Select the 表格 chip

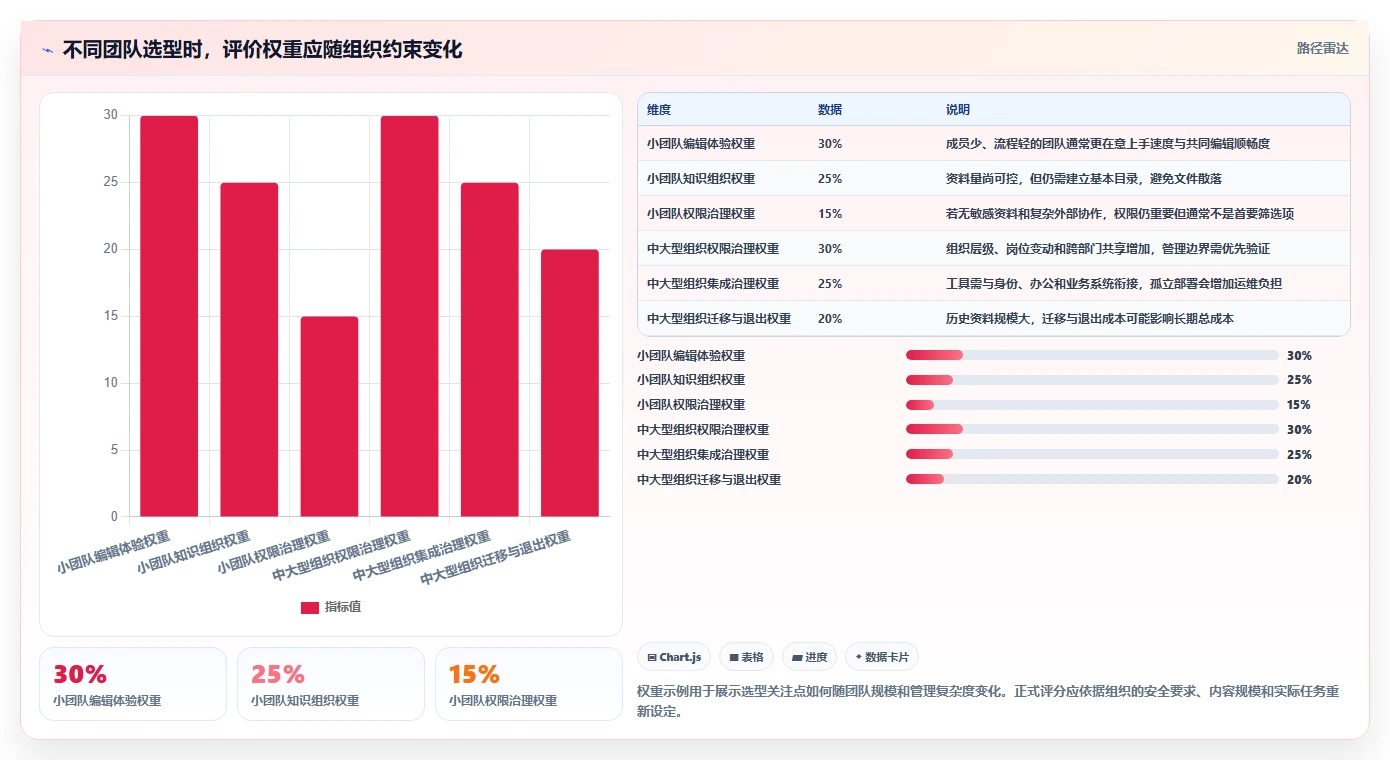pos(746,657)
